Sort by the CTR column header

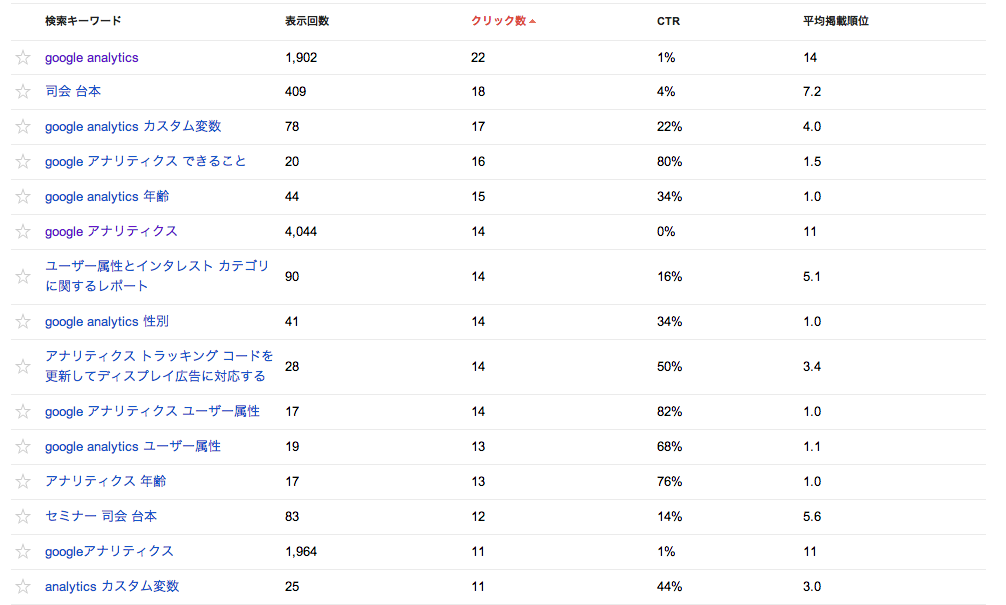[x=669, y=21]
